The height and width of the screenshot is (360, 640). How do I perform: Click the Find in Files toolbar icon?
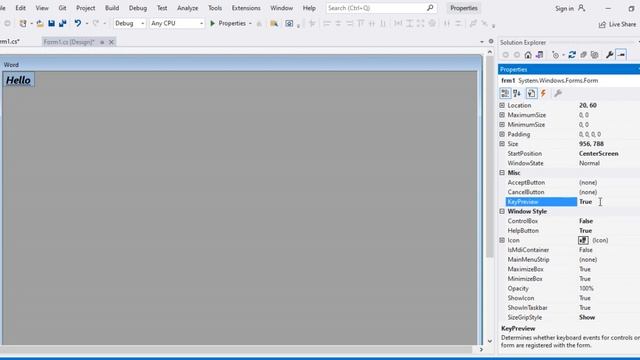point(274,24)
